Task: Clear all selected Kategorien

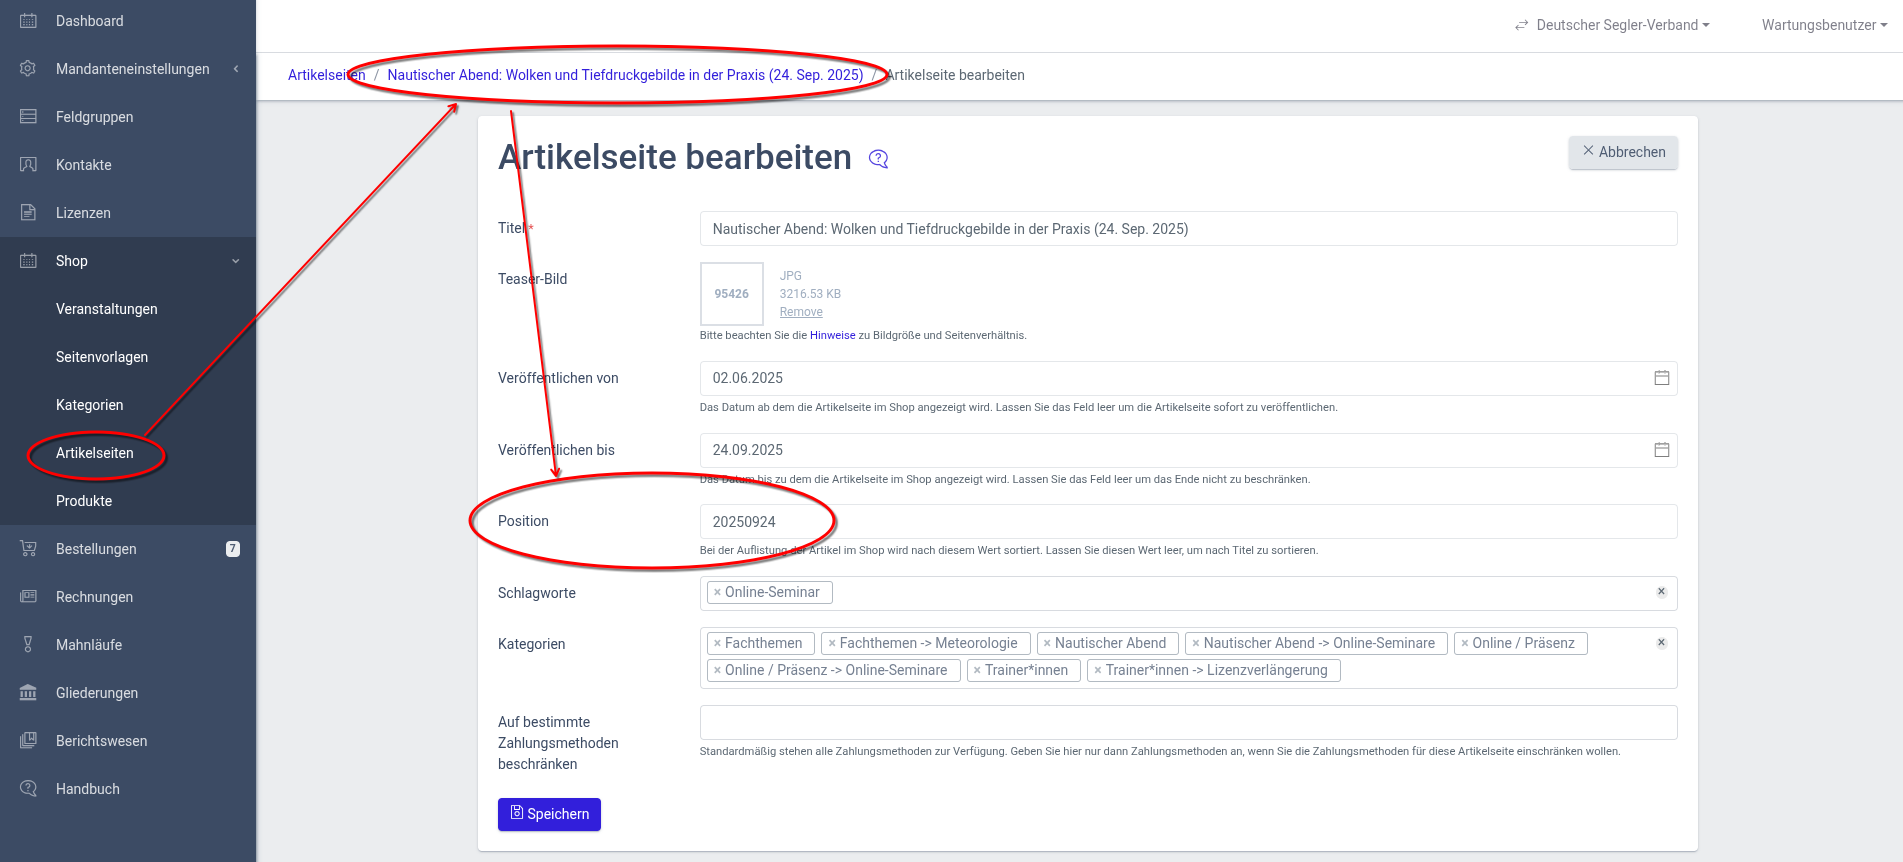Action: [x=1661, y=643]
